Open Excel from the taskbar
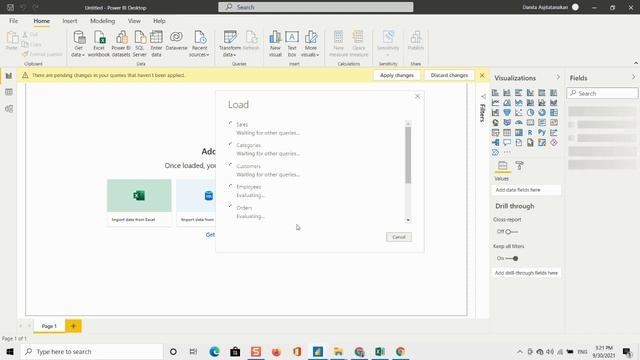 380,351
